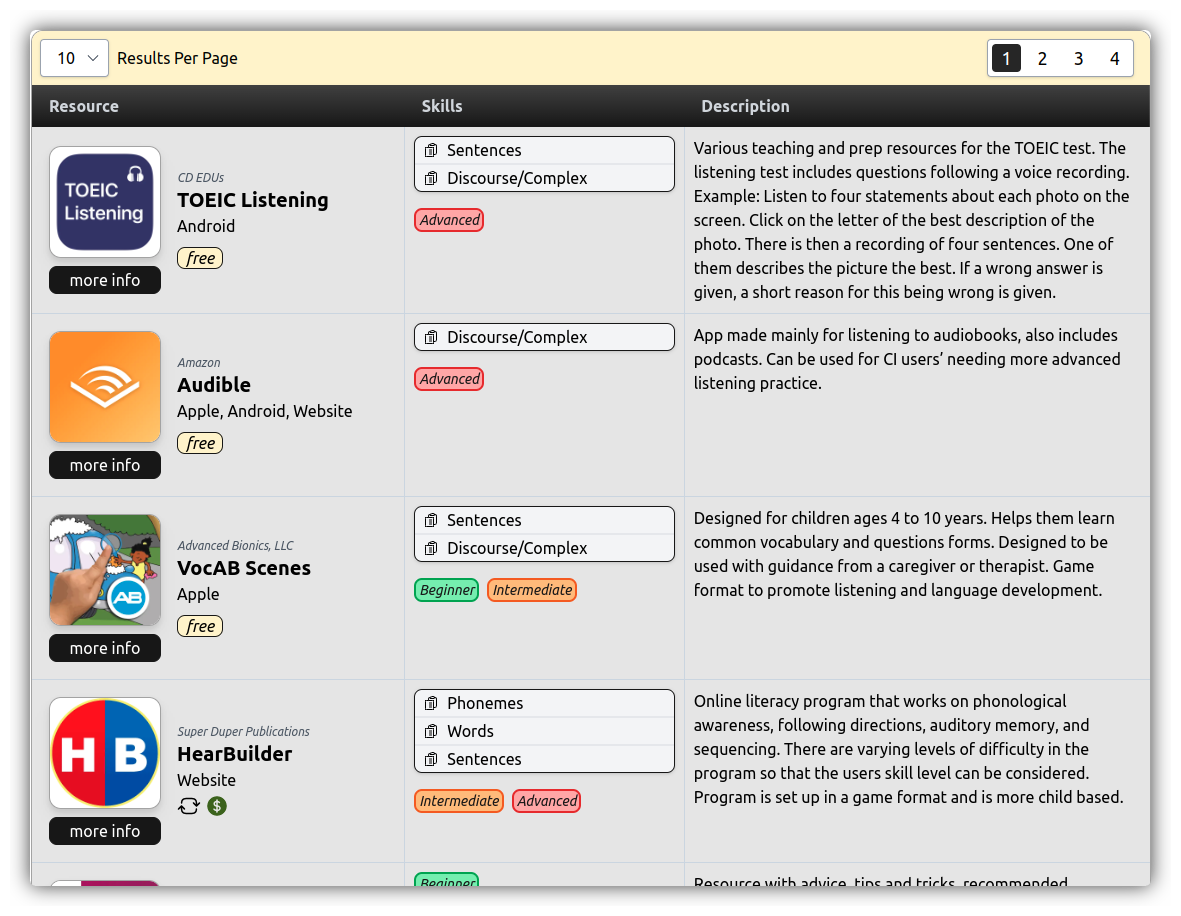The image size is (1181, 916).
Task: Click the Audible title
Action: coord(214,384)
